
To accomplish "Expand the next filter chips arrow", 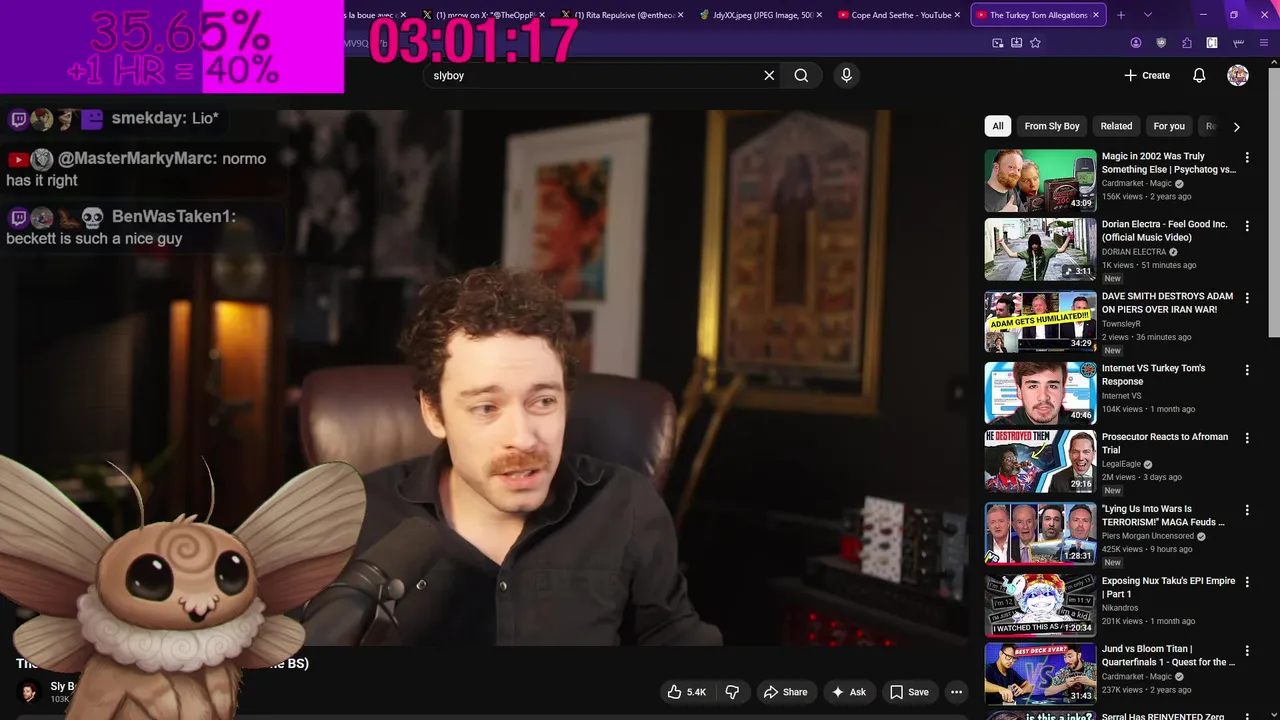I will 1236,127.
